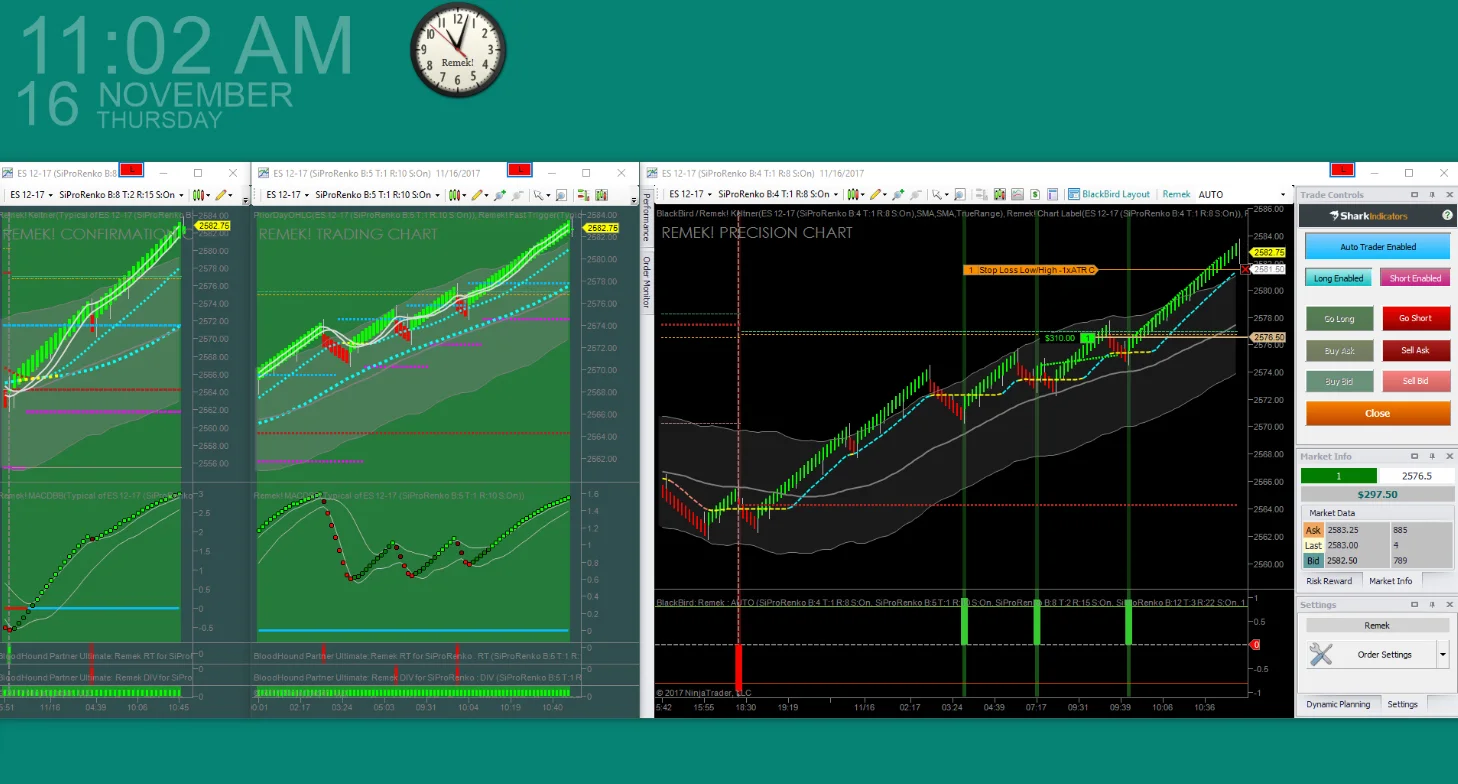Viewport: 1458px width, 784px height.
Task: Toggle Long Enabled button
Action: [1338, 278]
